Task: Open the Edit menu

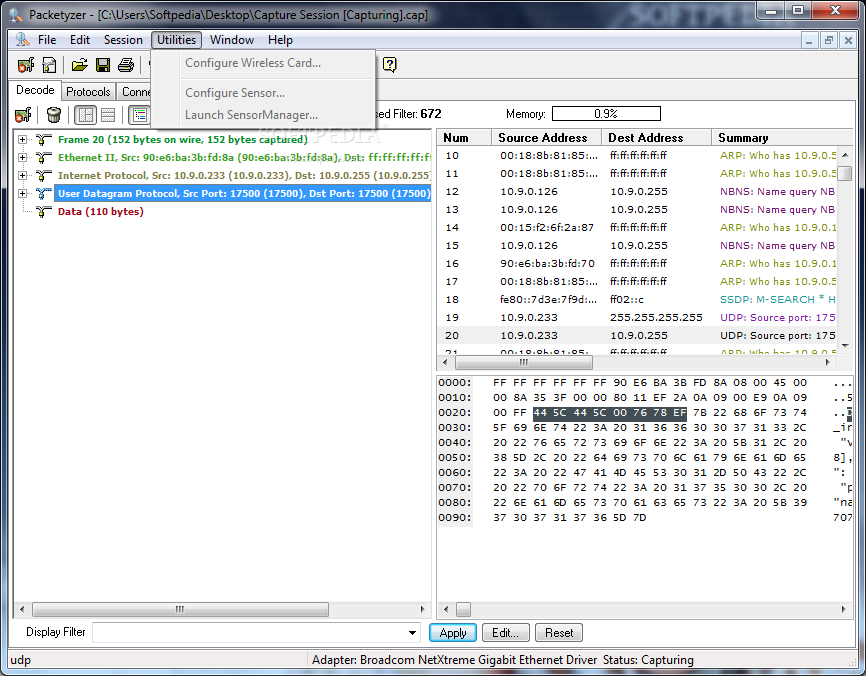Action: 80,40
